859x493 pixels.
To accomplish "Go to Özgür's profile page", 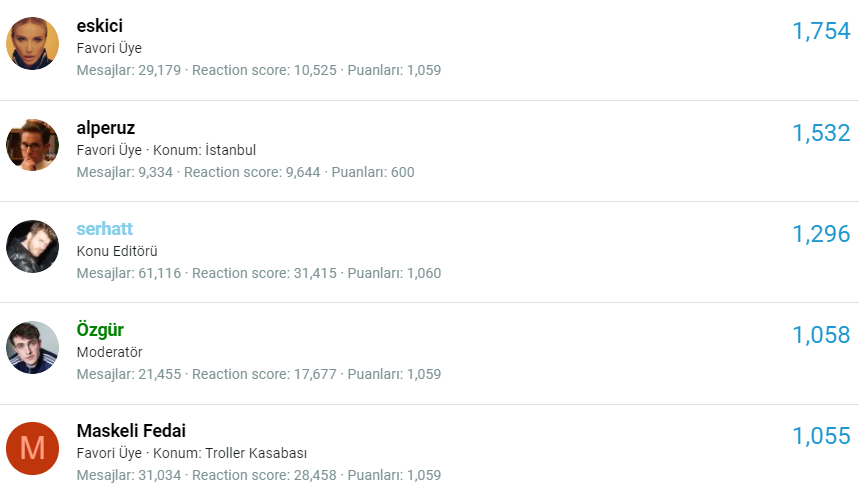I will tap(100, 330).
